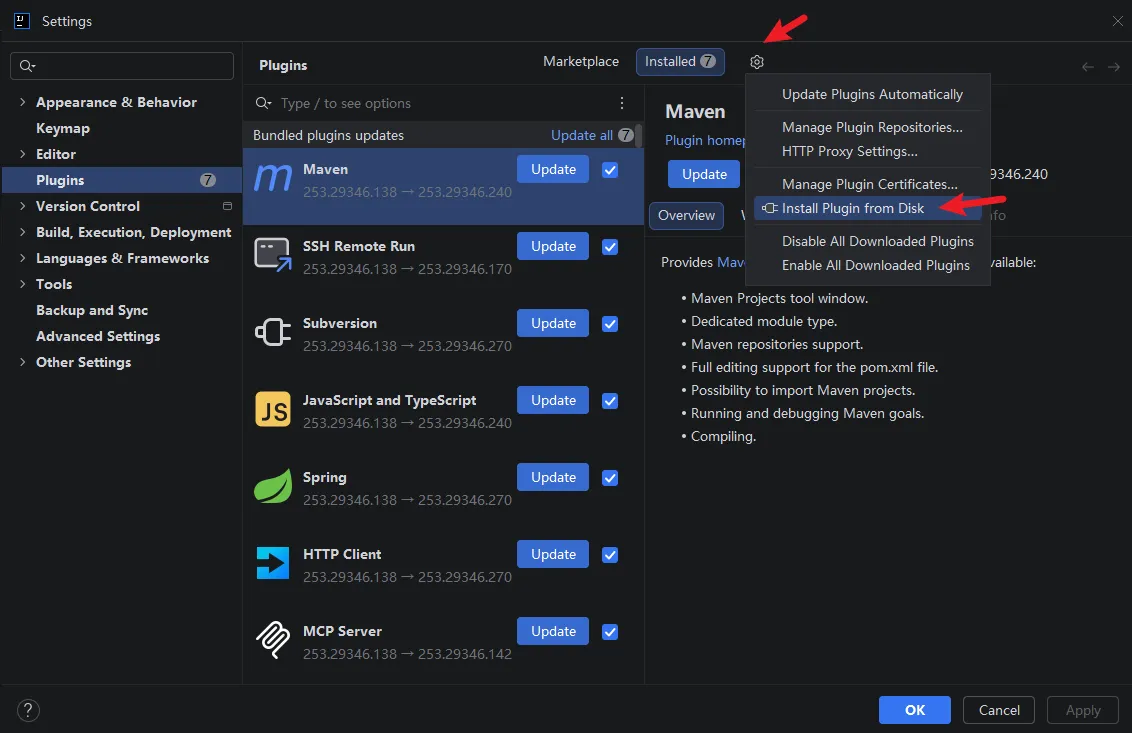Confirm settings with OK button
Image resolution: width=1132 pixels, height=733 pixels.
click(x=915, y=710)
